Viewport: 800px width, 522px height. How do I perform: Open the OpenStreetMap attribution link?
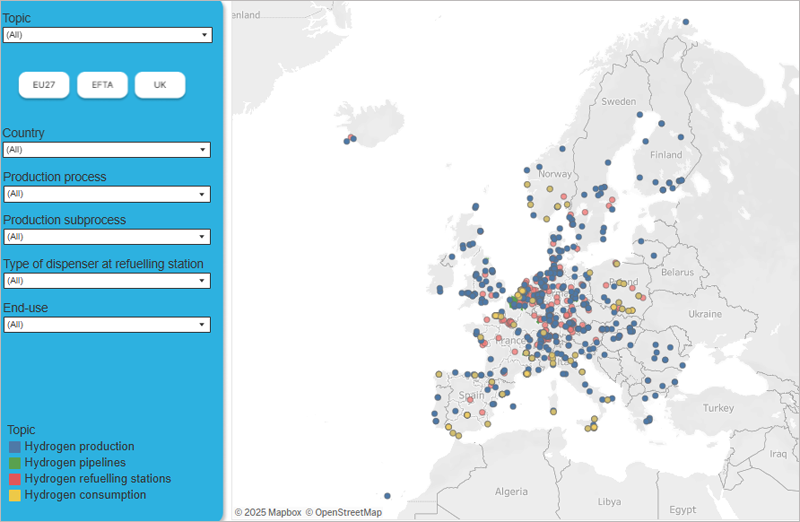pyautogui.click(x=343, y=513)
